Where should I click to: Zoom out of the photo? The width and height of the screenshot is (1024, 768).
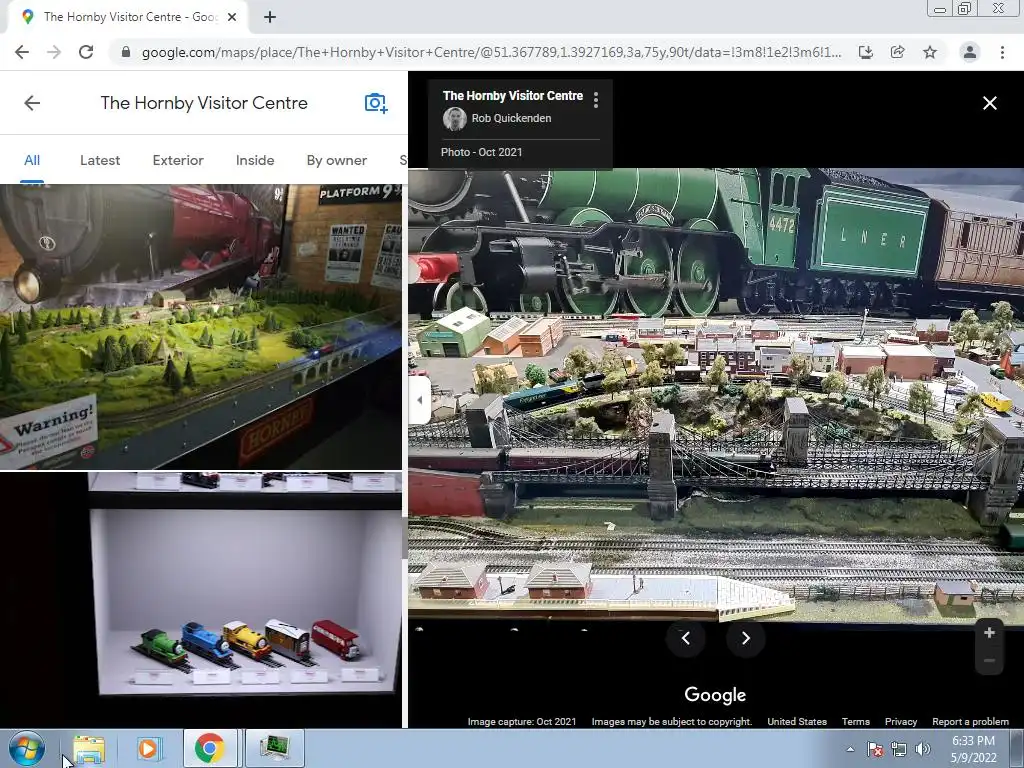coord(989,660)
